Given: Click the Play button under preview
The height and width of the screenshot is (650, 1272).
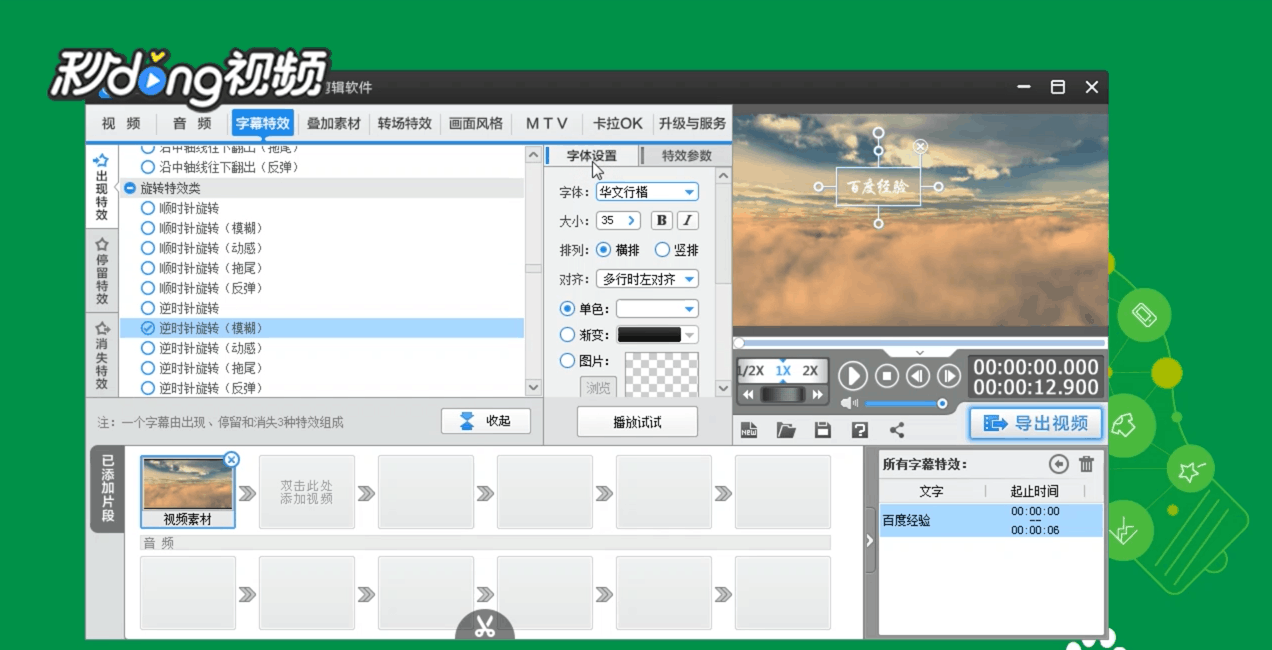Looking at the screenshot, I should (852, 376).
